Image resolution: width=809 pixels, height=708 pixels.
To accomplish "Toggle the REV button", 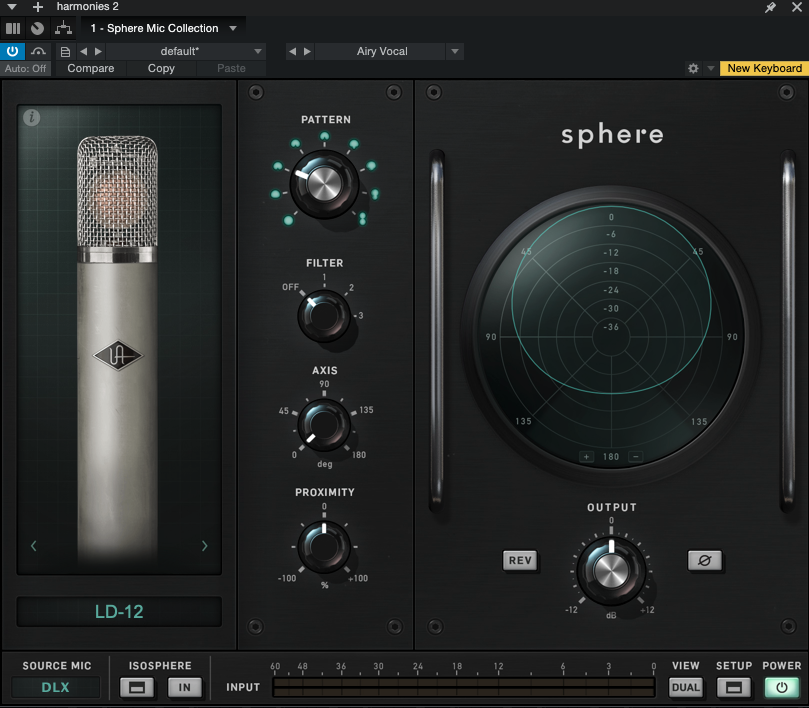I will (520, 560).
